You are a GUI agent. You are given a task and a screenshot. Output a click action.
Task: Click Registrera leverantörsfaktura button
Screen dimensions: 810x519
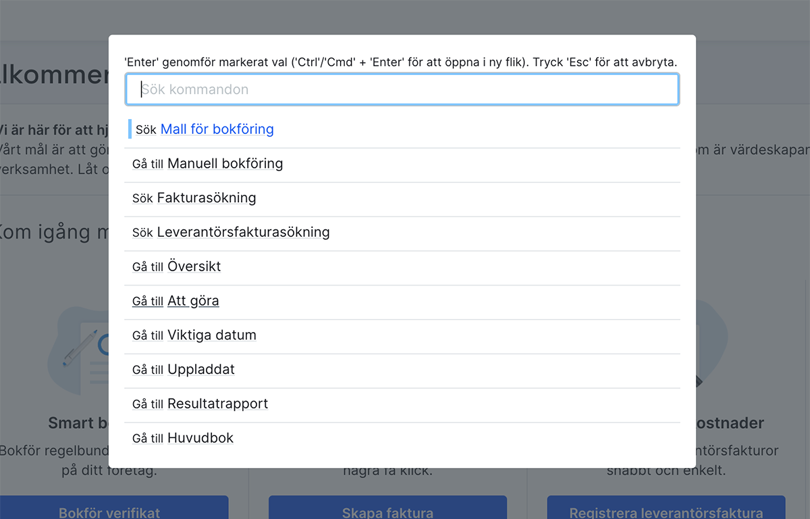666,510
